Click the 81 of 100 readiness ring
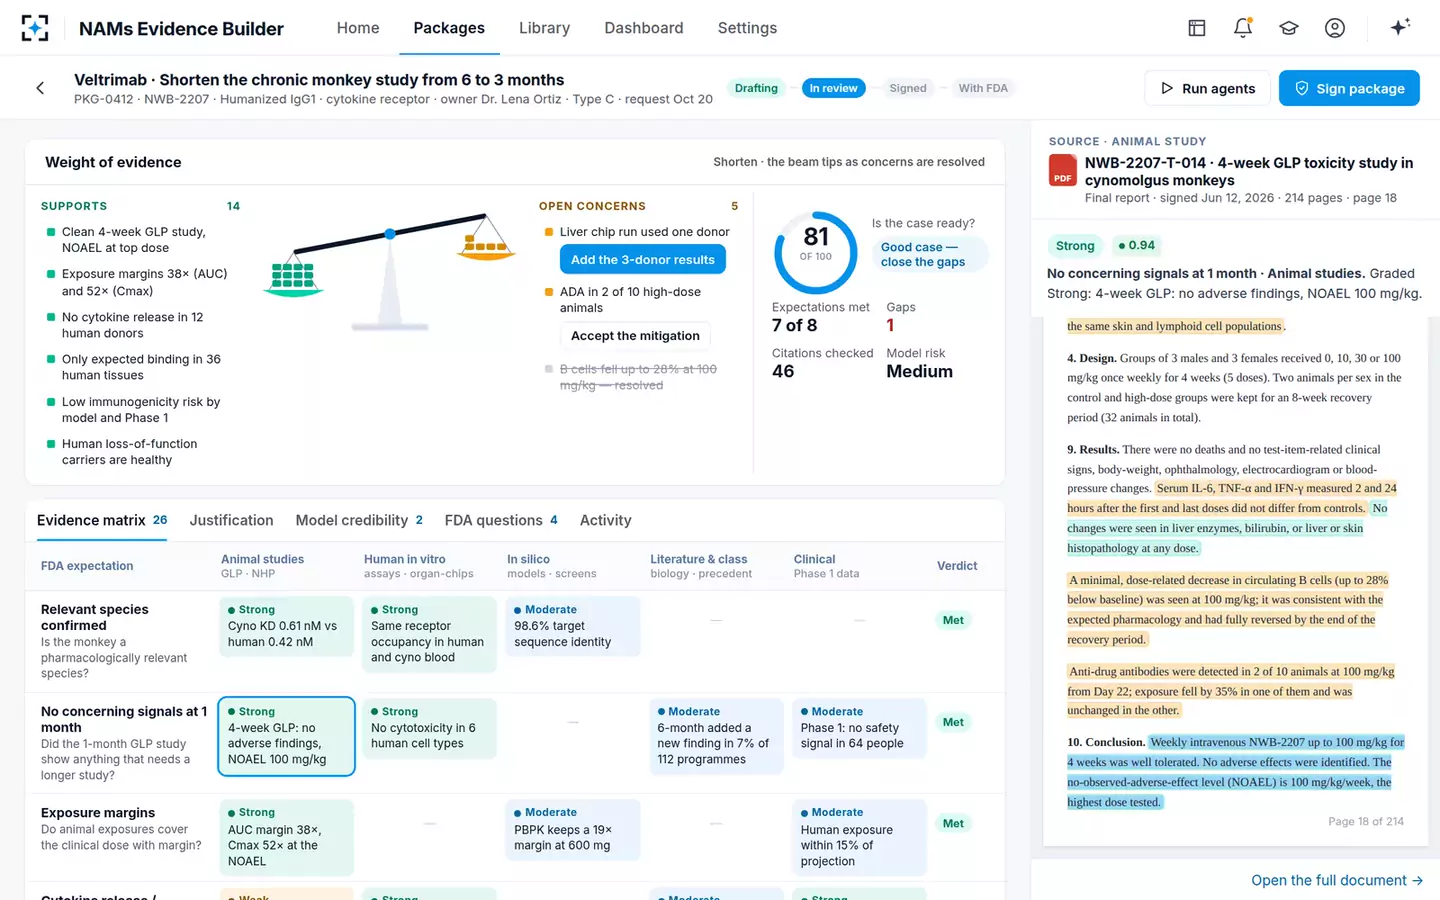Screen dimensions: 1440x900 pos(816,252)
